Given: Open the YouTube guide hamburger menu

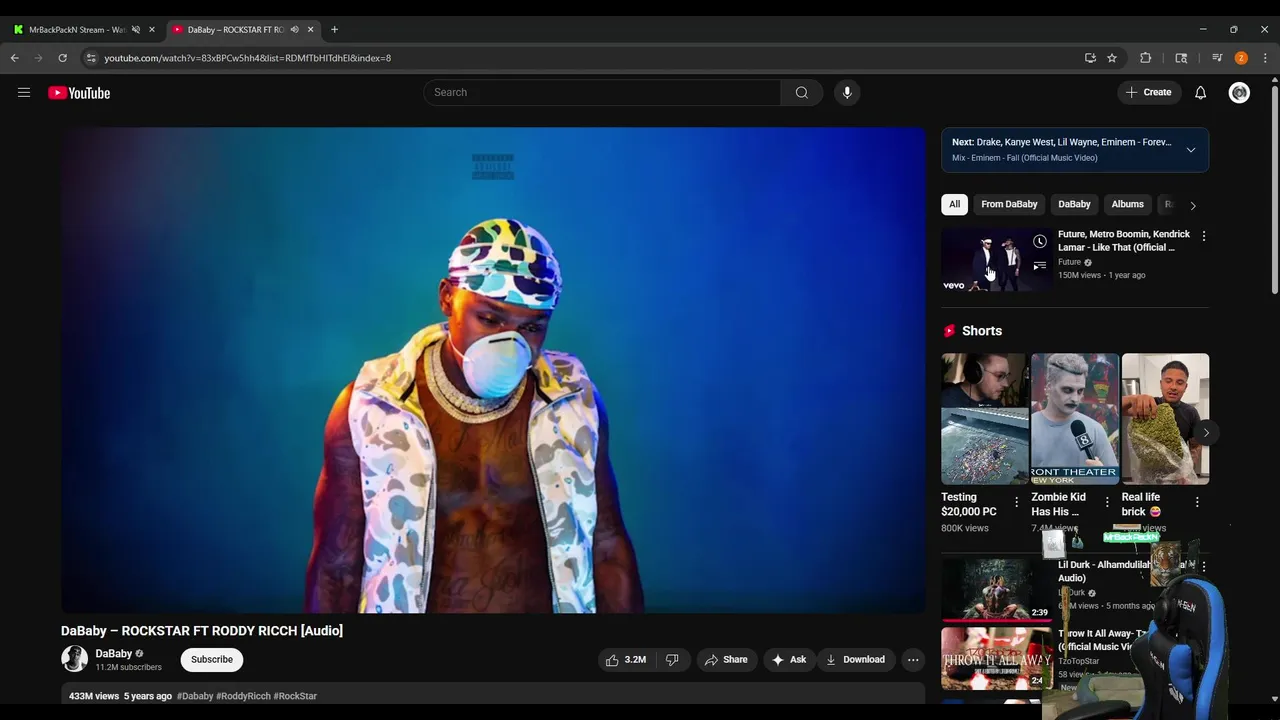Looking at the screenshot, I should click(24, 93).
